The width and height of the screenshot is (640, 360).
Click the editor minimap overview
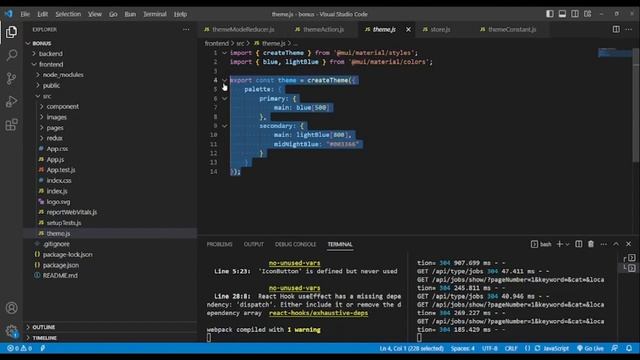click(x=615, y=53)
